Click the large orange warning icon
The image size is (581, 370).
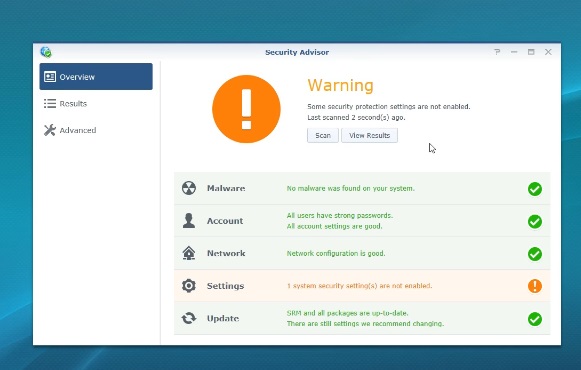pyautogui.click(x=246, y=109)
